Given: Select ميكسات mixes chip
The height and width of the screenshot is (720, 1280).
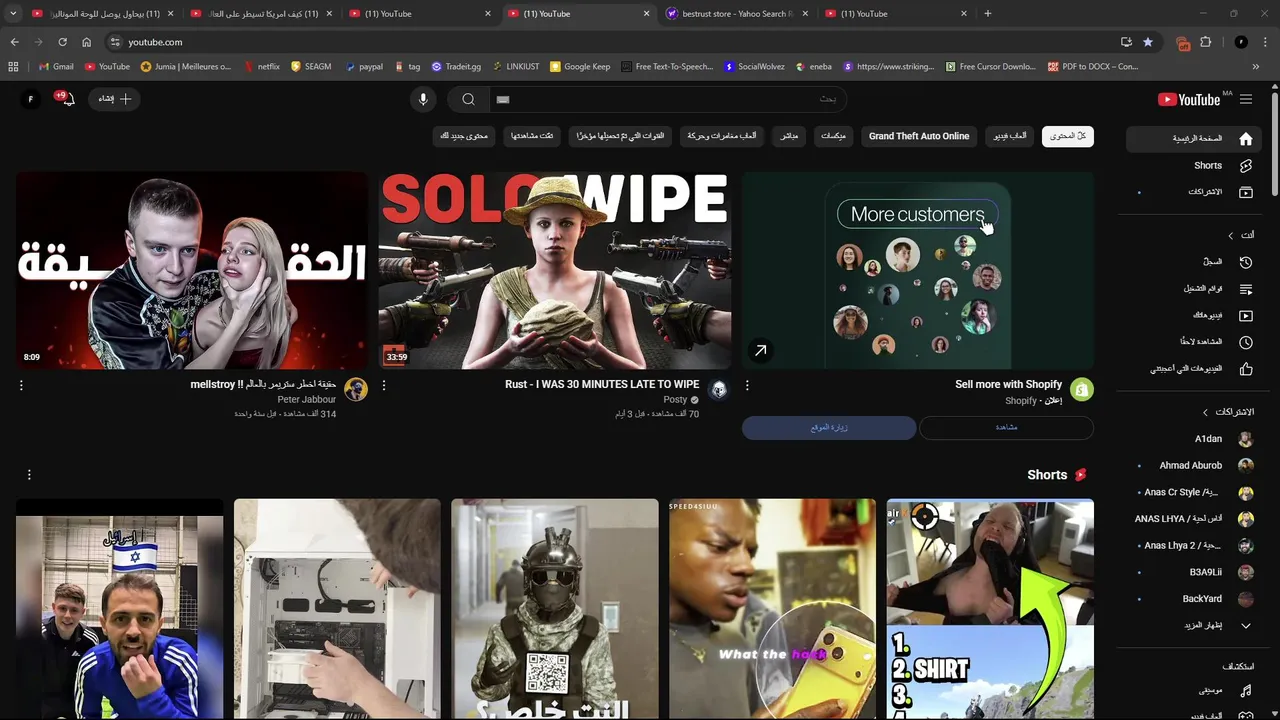Looking at the screenshot, I should pyautogui.click(x=833, y=136).
